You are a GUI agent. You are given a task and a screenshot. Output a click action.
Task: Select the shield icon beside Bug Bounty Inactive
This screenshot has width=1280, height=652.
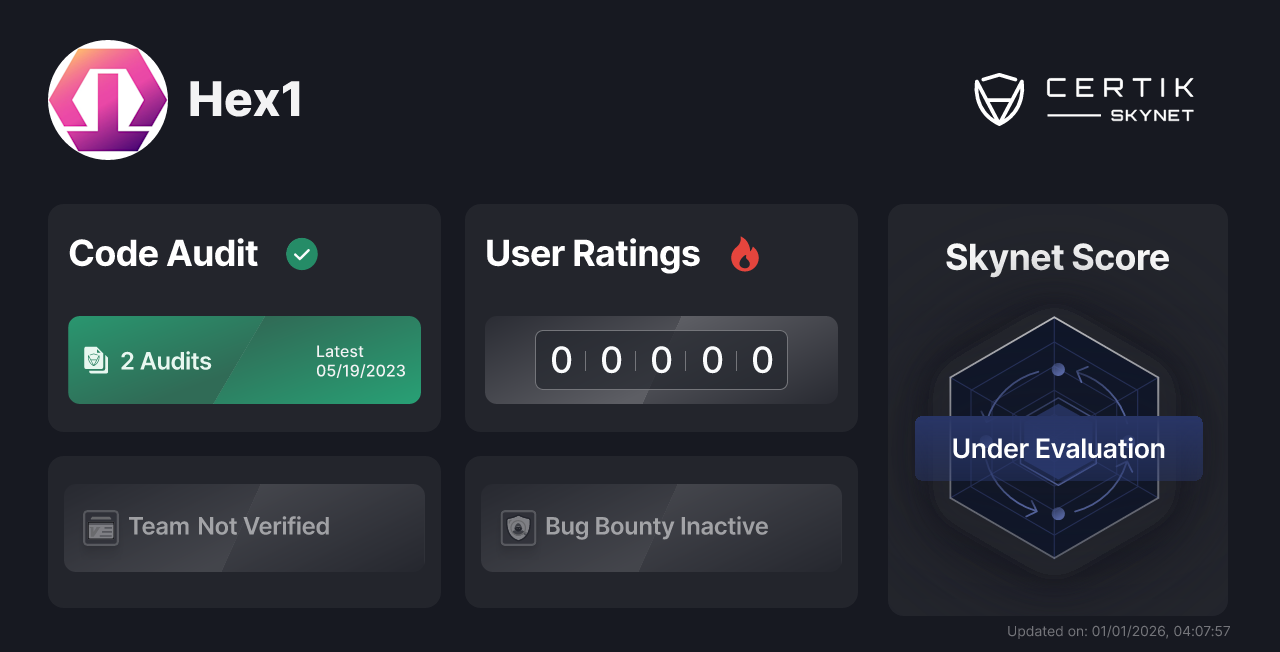pyautogui.click(x=517, y=527)
